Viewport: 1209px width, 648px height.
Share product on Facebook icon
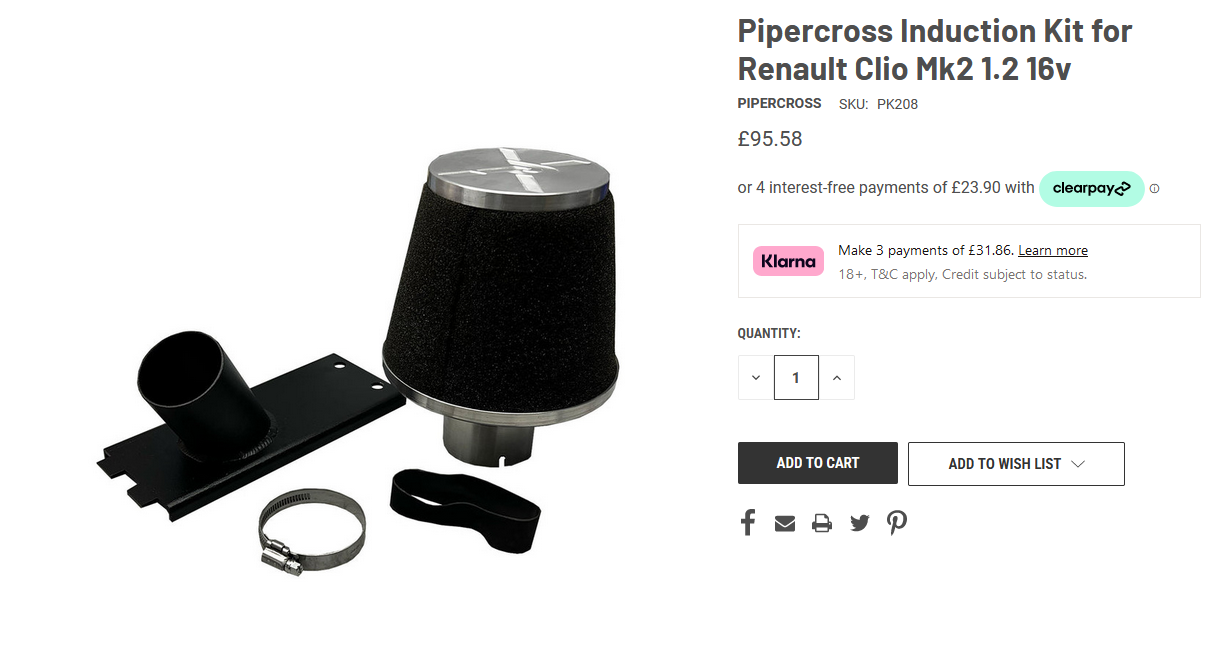click(747, 522)
